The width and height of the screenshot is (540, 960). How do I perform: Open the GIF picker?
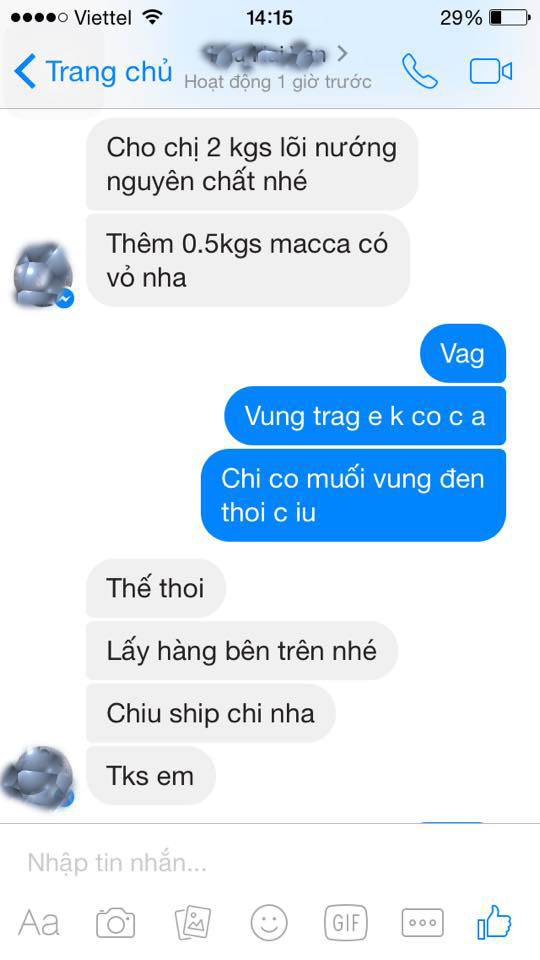(346, 921)
